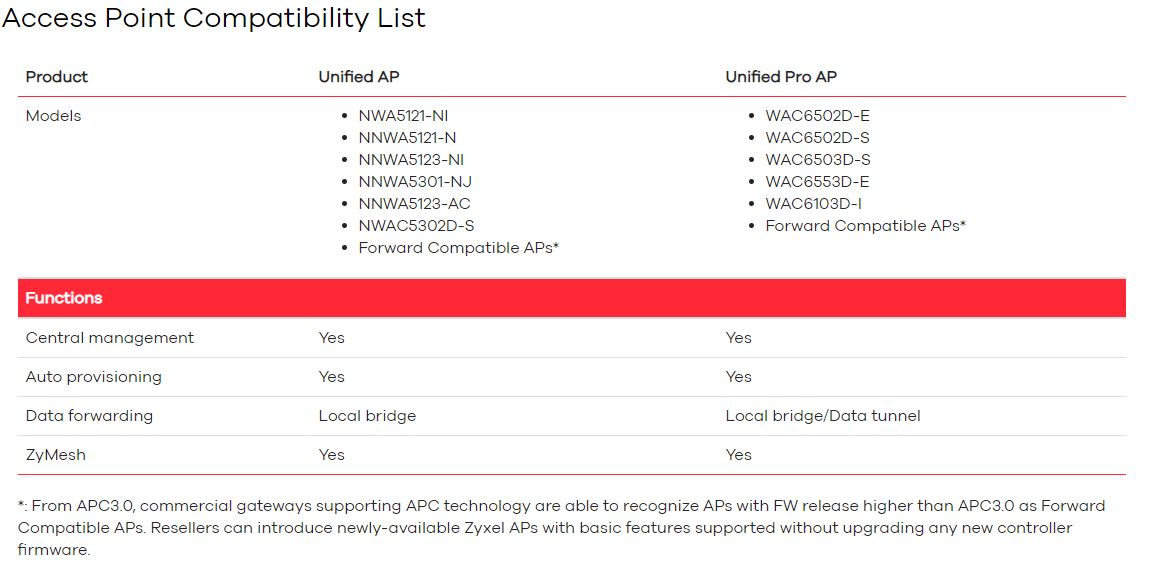The width and height of the screenshot is (1156, 570).
Task: Click the ZyMesh row label
Action: click(x=56, y=455)
